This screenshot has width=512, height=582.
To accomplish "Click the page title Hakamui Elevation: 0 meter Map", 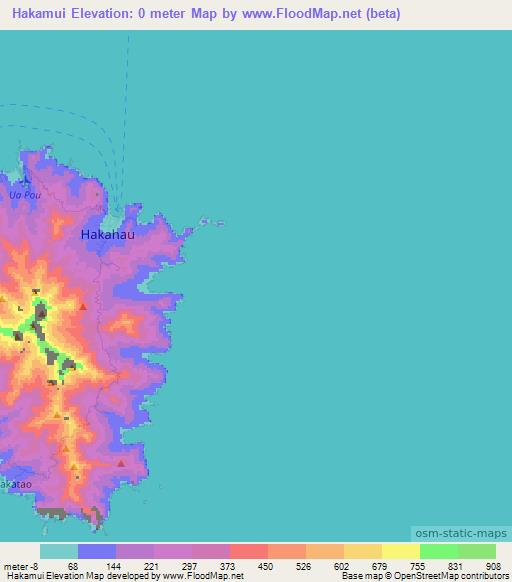I will coord(114,14).
